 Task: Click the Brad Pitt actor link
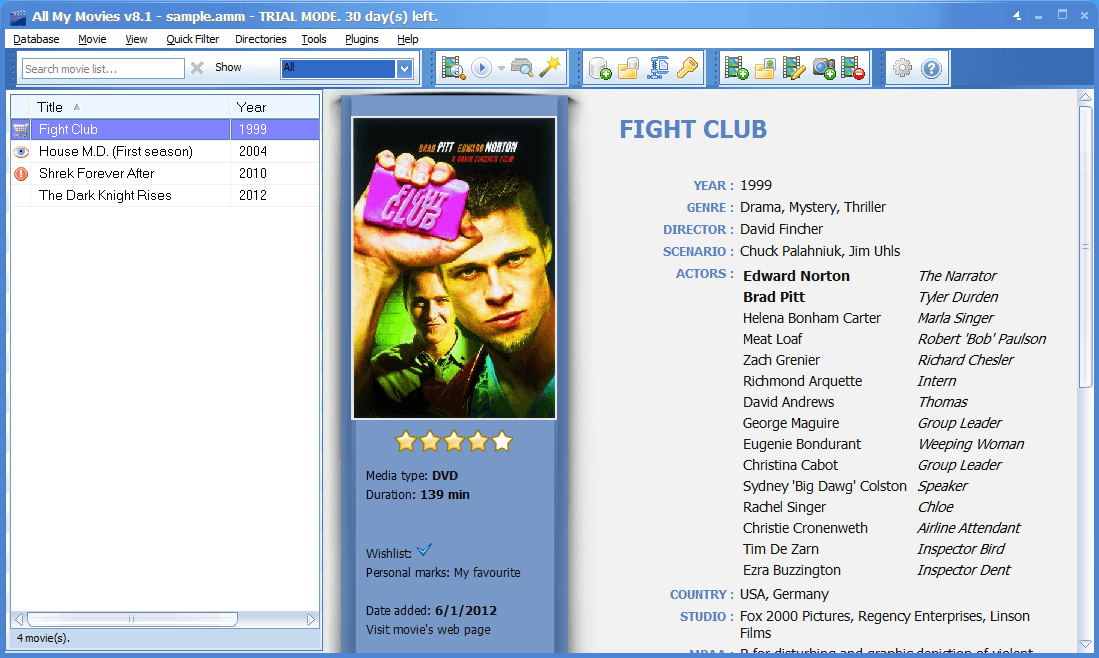774,297
